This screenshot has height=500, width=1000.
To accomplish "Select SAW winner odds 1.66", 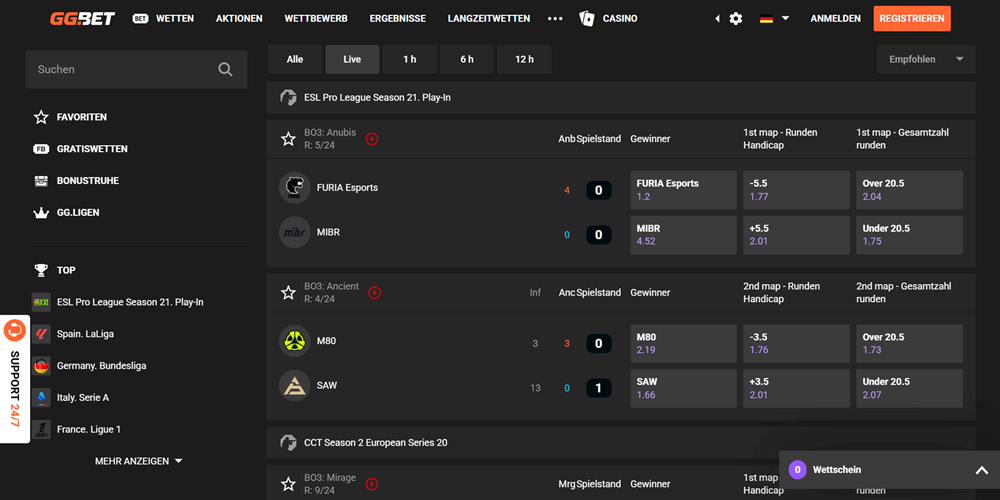I will click(x=684, y=388).
